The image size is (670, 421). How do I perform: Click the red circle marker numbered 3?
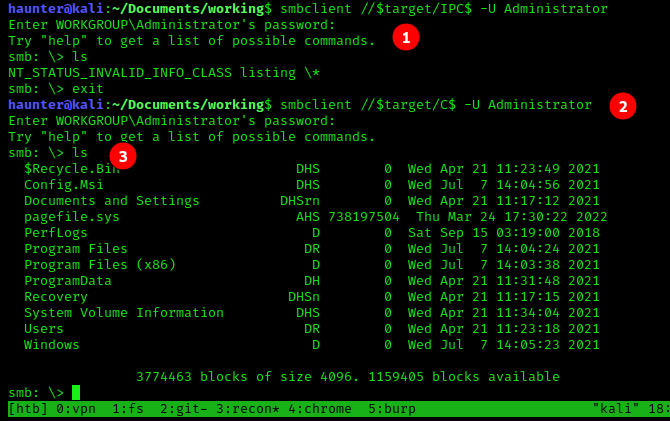[122, 155]
